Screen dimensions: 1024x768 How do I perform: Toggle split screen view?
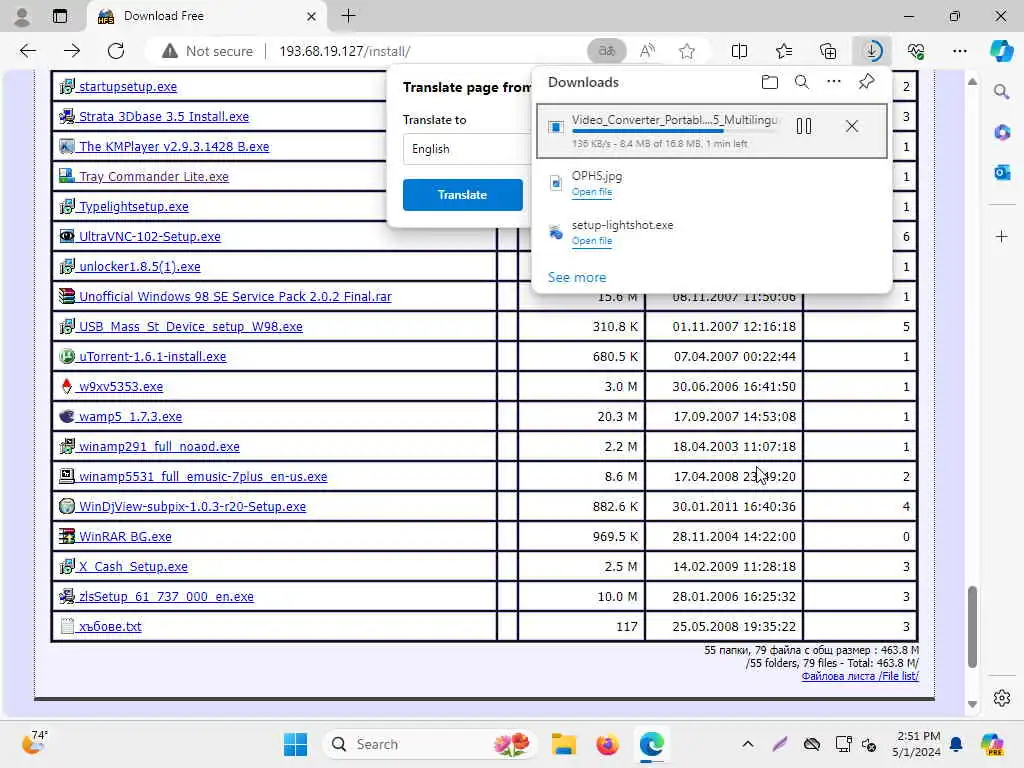pyautogui.click(x=739, y=51)
